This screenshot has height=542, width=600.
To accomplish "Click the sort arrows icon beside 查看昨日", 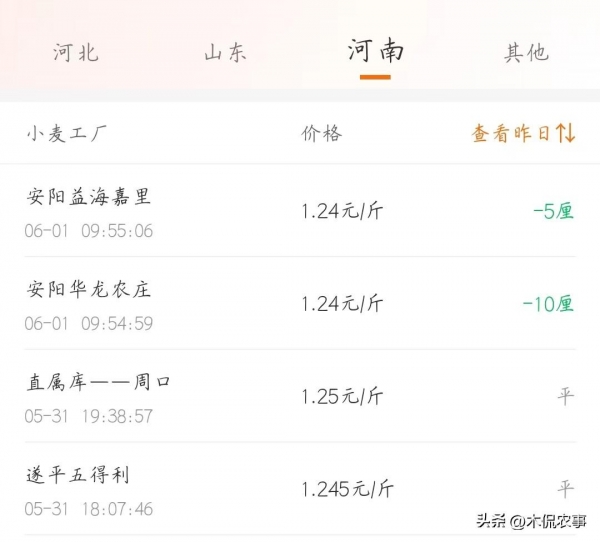I will tap(566, 134).
